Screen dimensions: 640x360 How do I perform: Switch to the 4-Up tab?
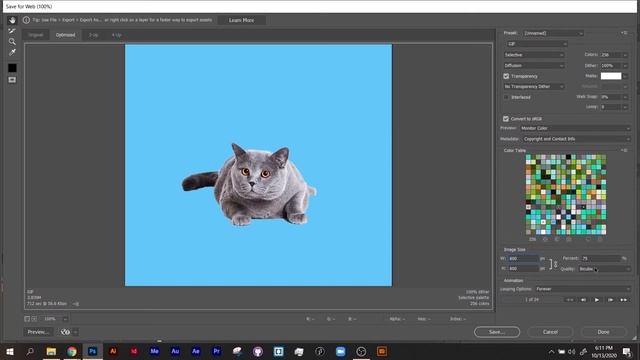click(116, 35)
